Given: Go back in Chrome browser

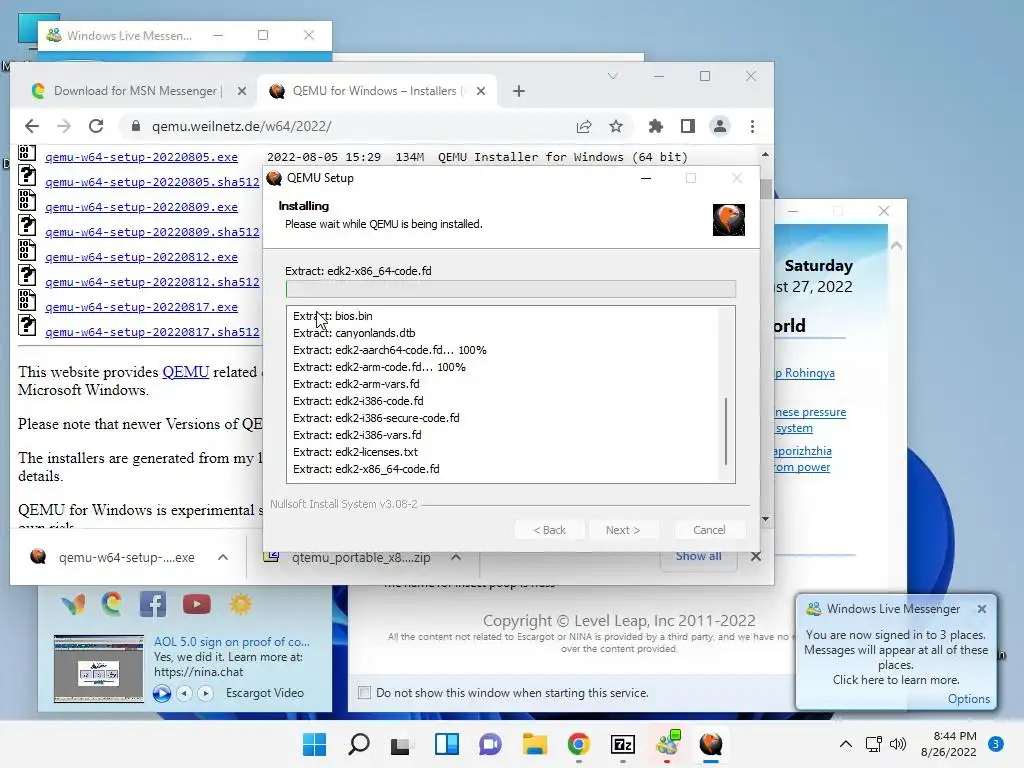Looking at the screenshot, I should pos(31,126).
